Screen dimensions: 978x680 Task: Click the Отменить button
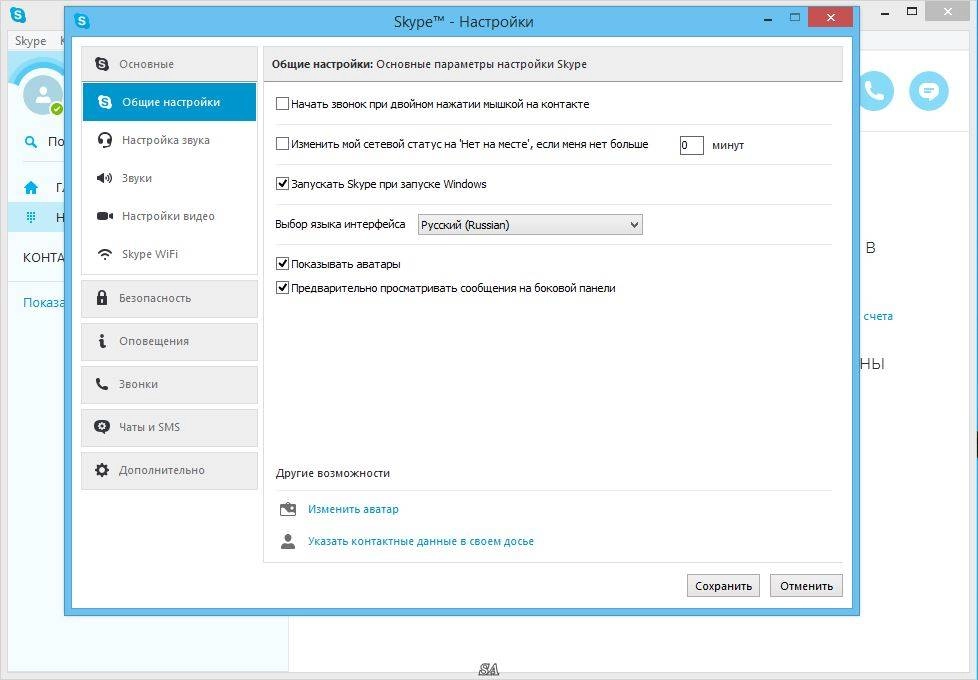pyautogui.click(x=806, y=586)
